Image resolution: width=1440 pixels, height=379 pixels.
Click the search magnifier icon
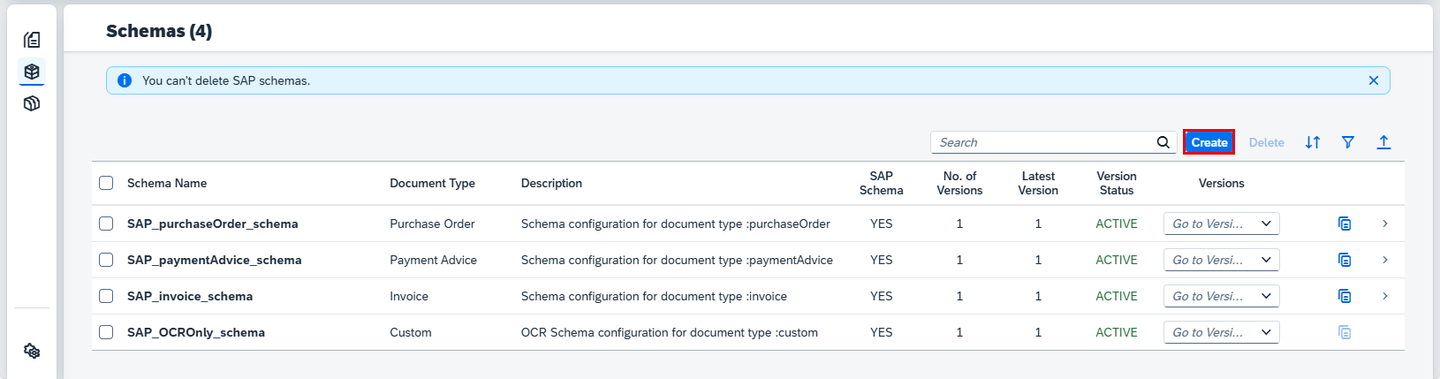[1163, 143]
